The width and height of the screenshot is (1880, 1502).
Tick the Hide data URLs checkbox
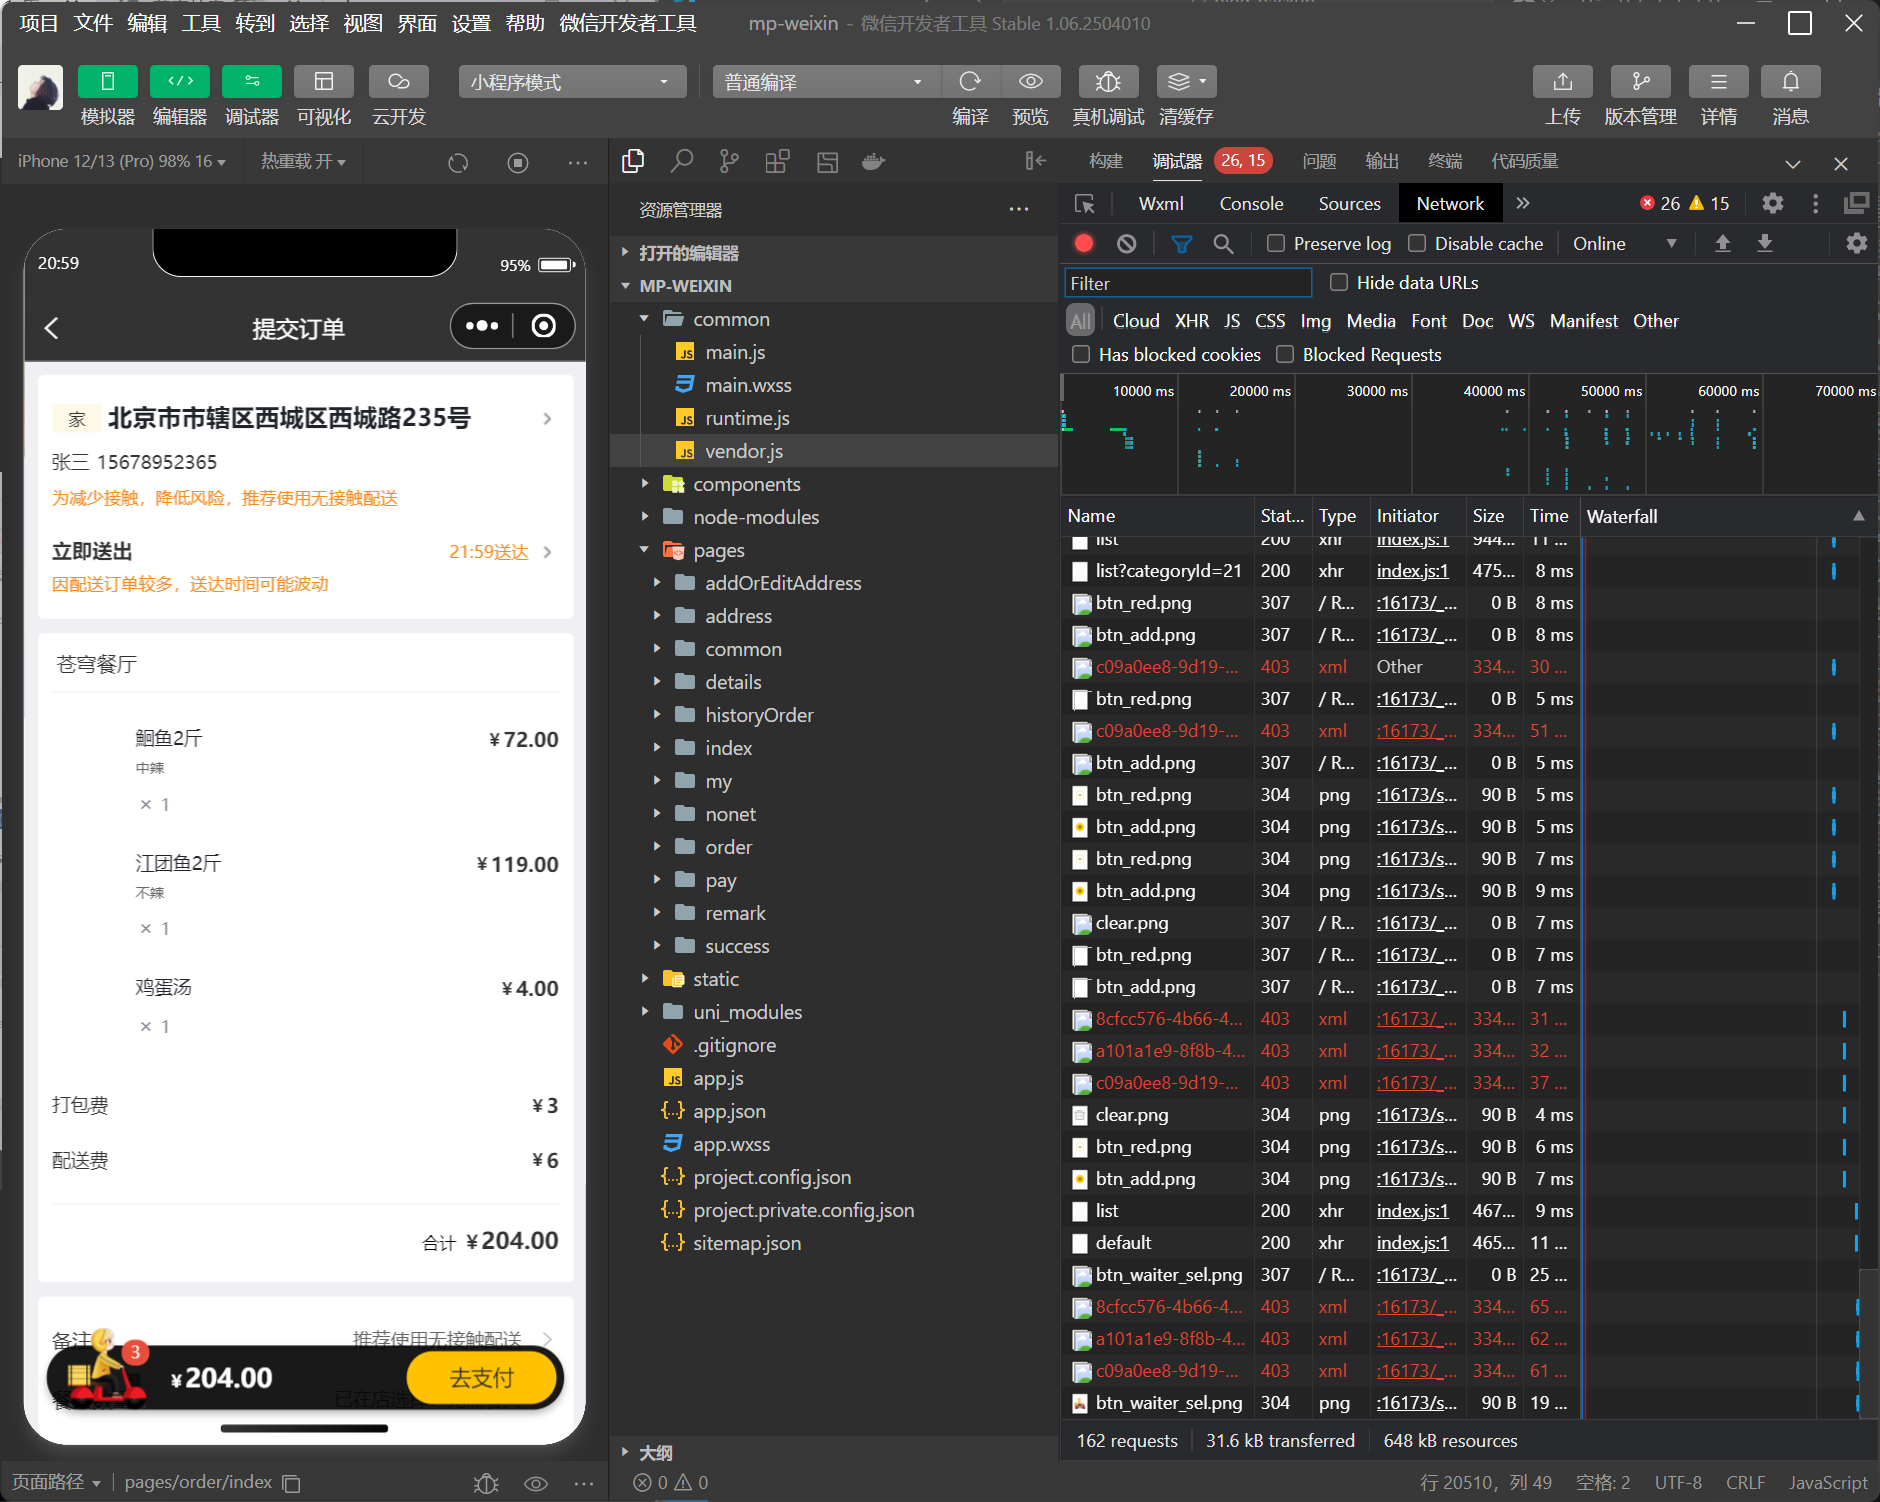(1339, 283)
